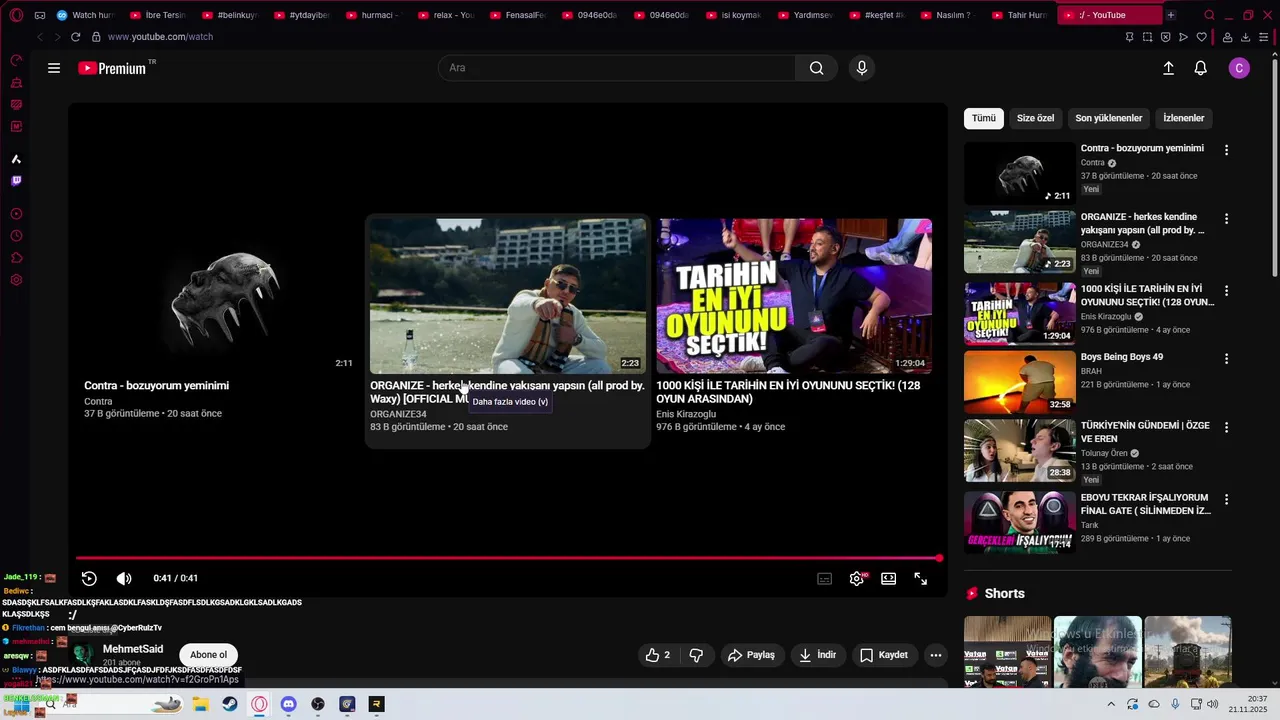Open ORGANIZE end-screen video thumbnail
Viewport: 1280px width, 720px height.
click(508, 296)
